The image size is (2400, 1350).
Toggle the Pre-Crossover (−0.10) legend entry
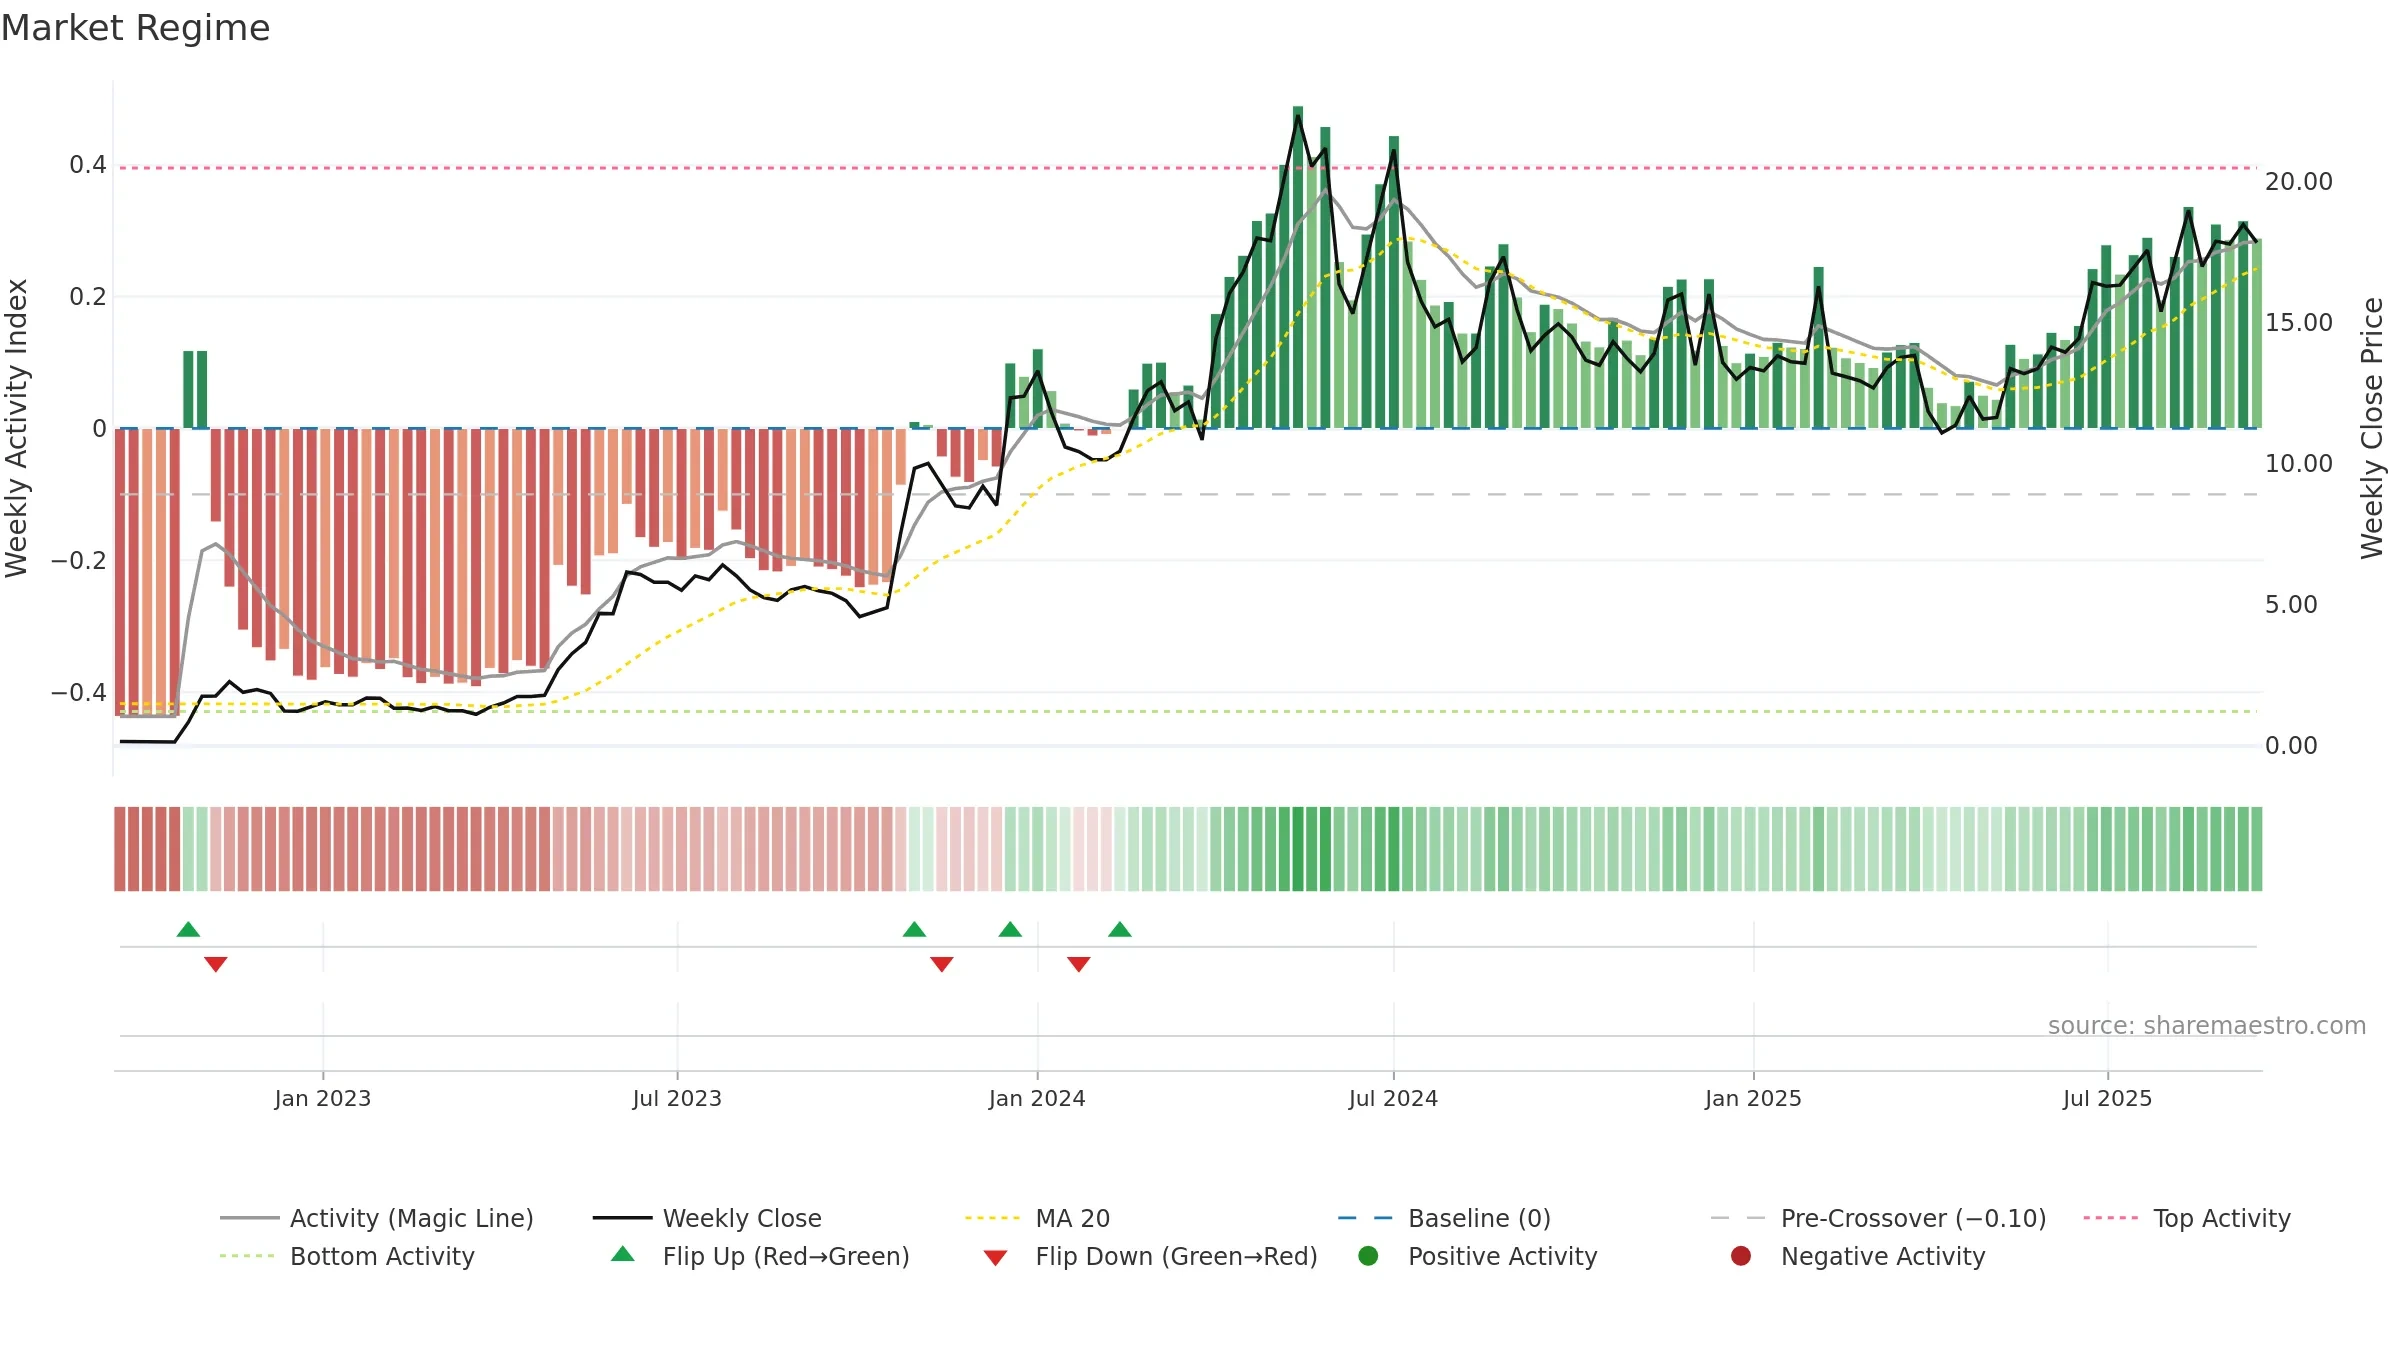pos(1878,1218)
